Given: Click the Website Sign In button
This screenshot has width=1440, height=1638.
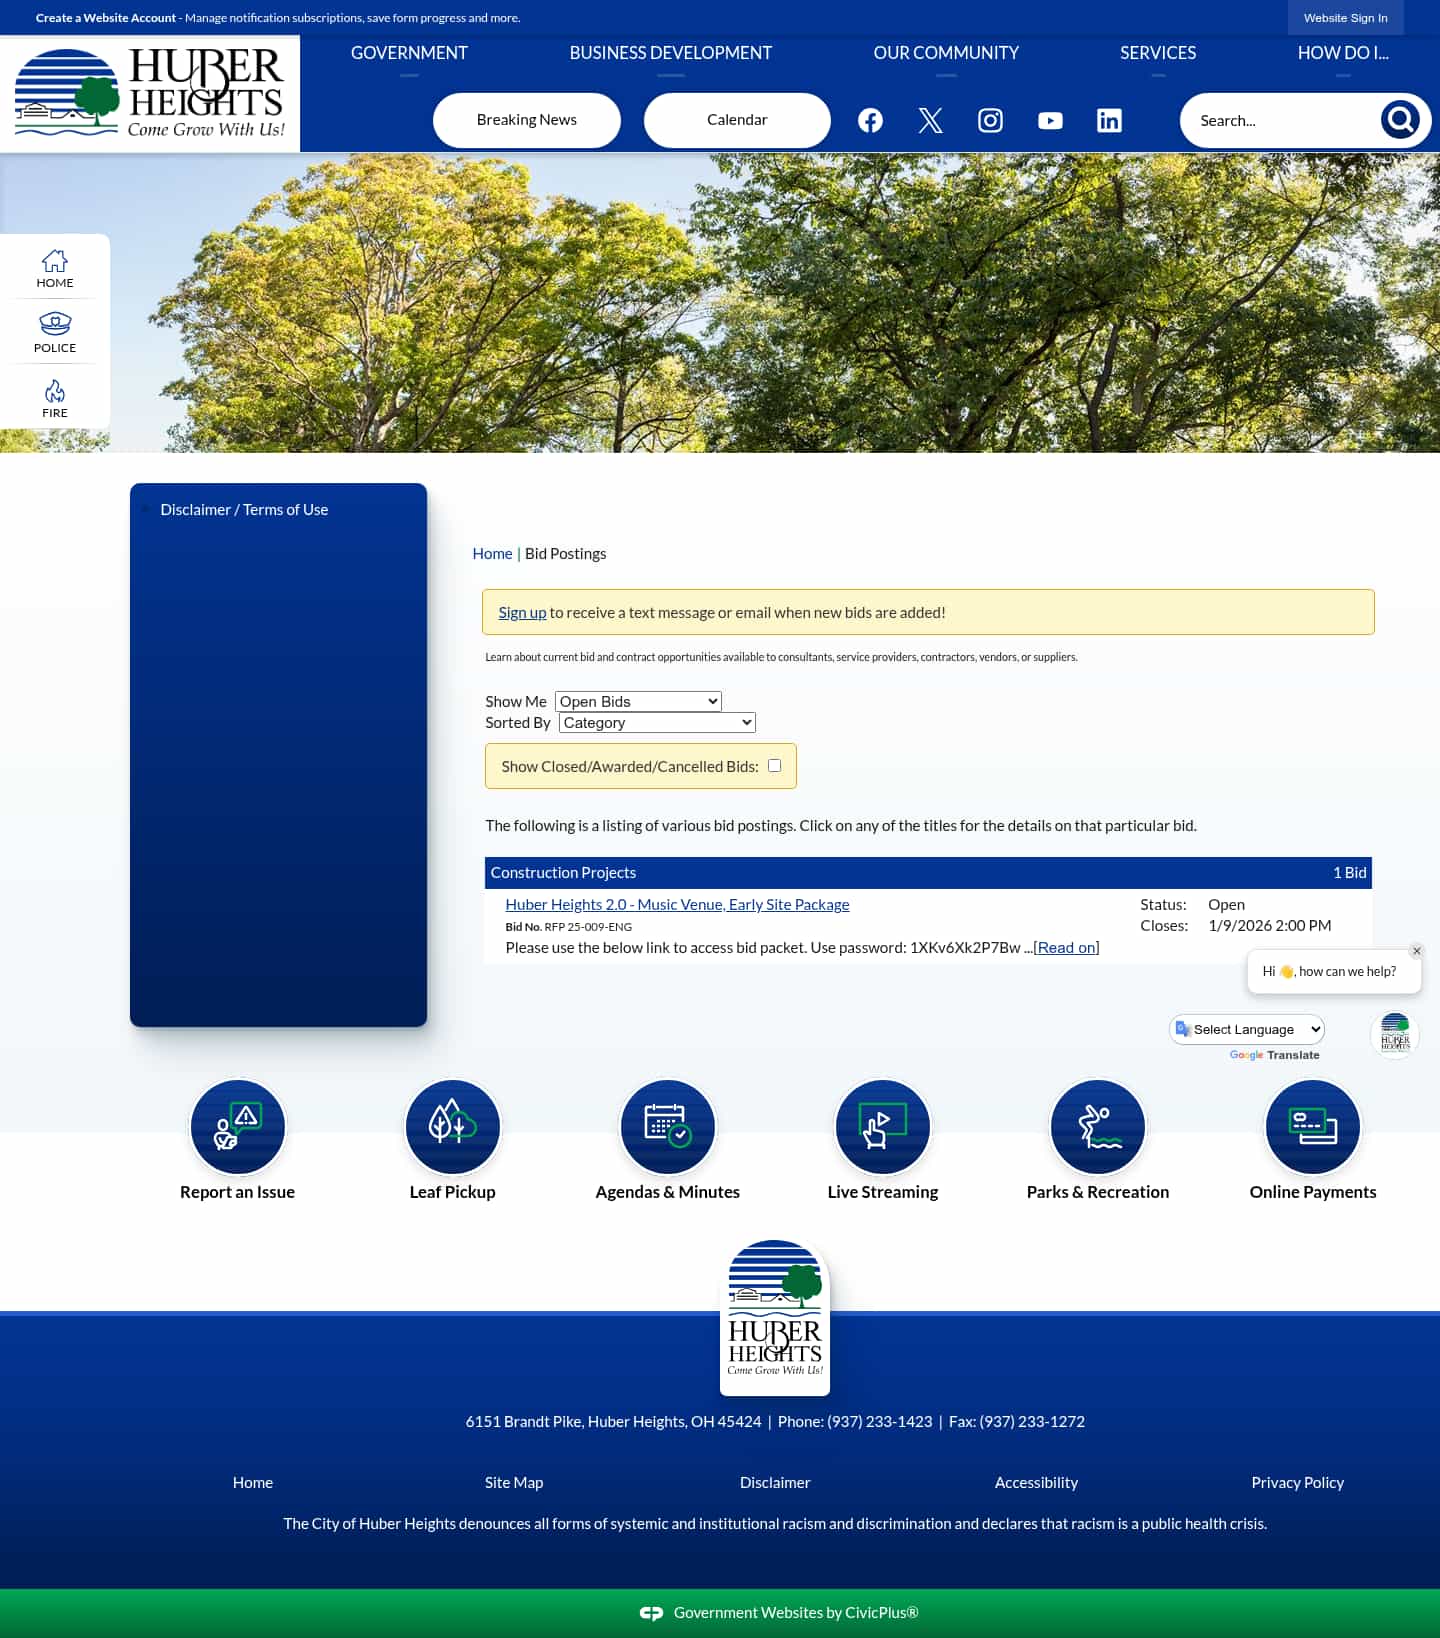Looking at the screenshot, I should pyautogui.click(x=1345, y=18).
